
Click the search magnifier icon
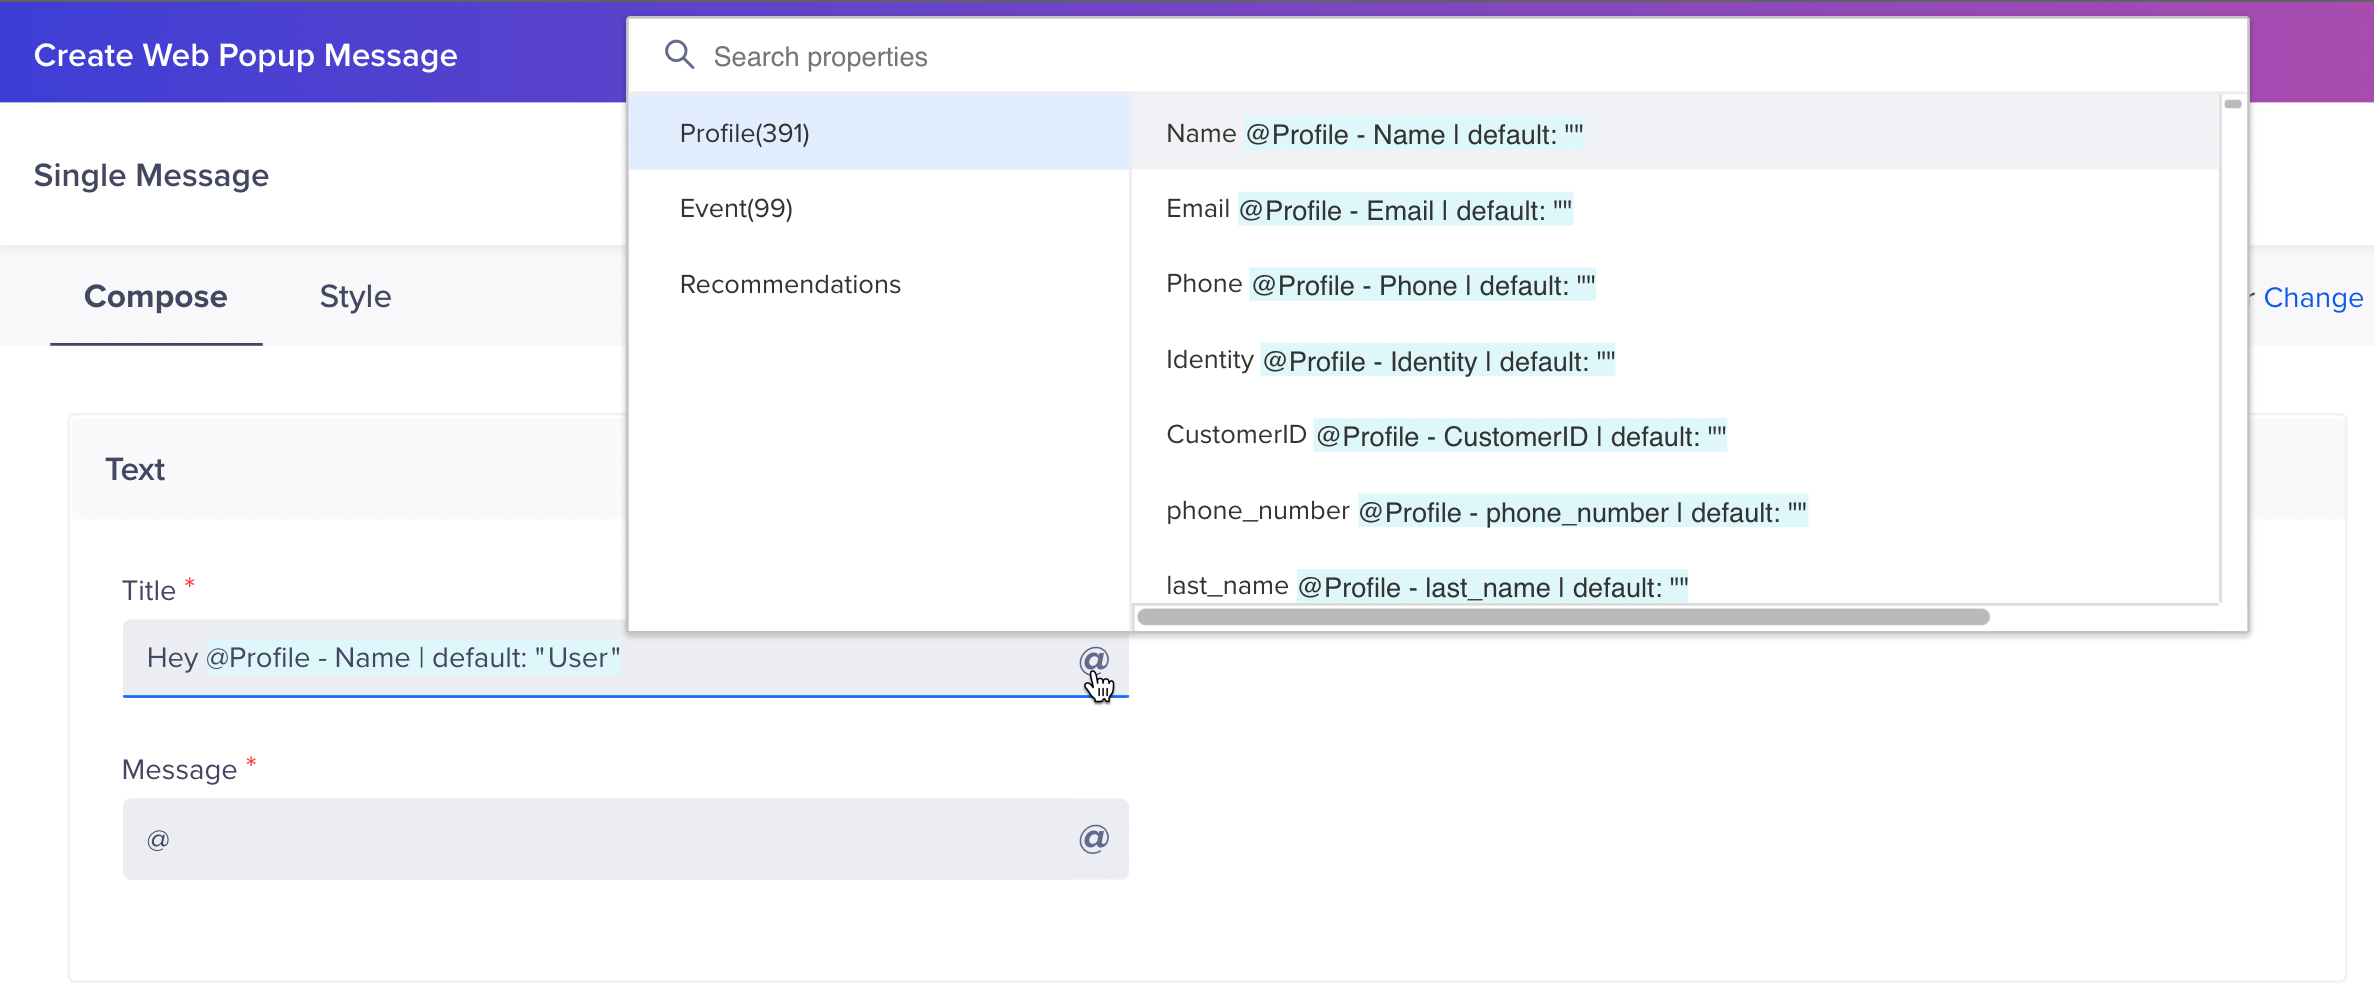pyautogui.click(x=679, y=55)
